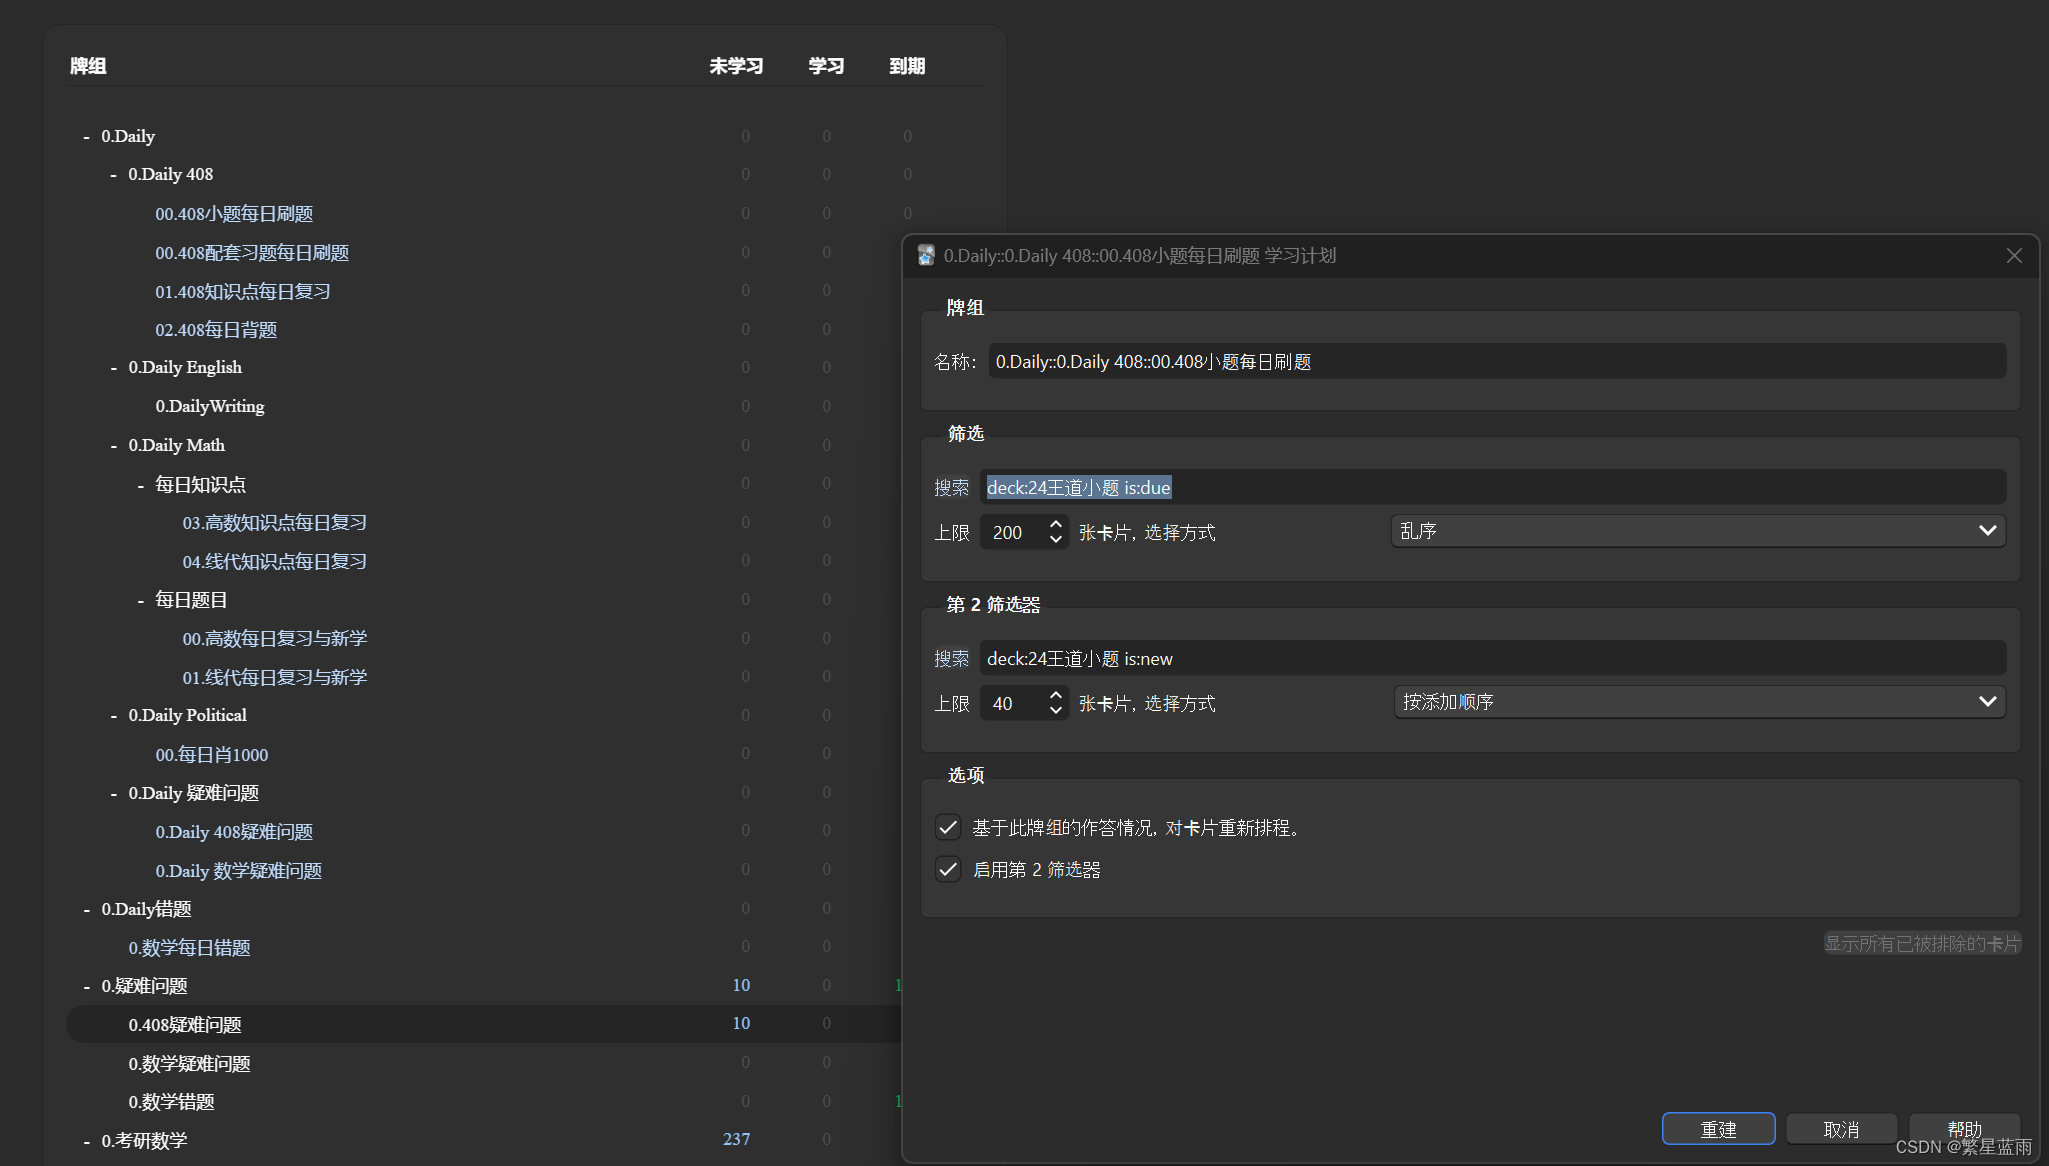This screenshot has height=1166, width=2049.
Task: Decrease the second filter card limit
Action: (x=1056, y=711)
